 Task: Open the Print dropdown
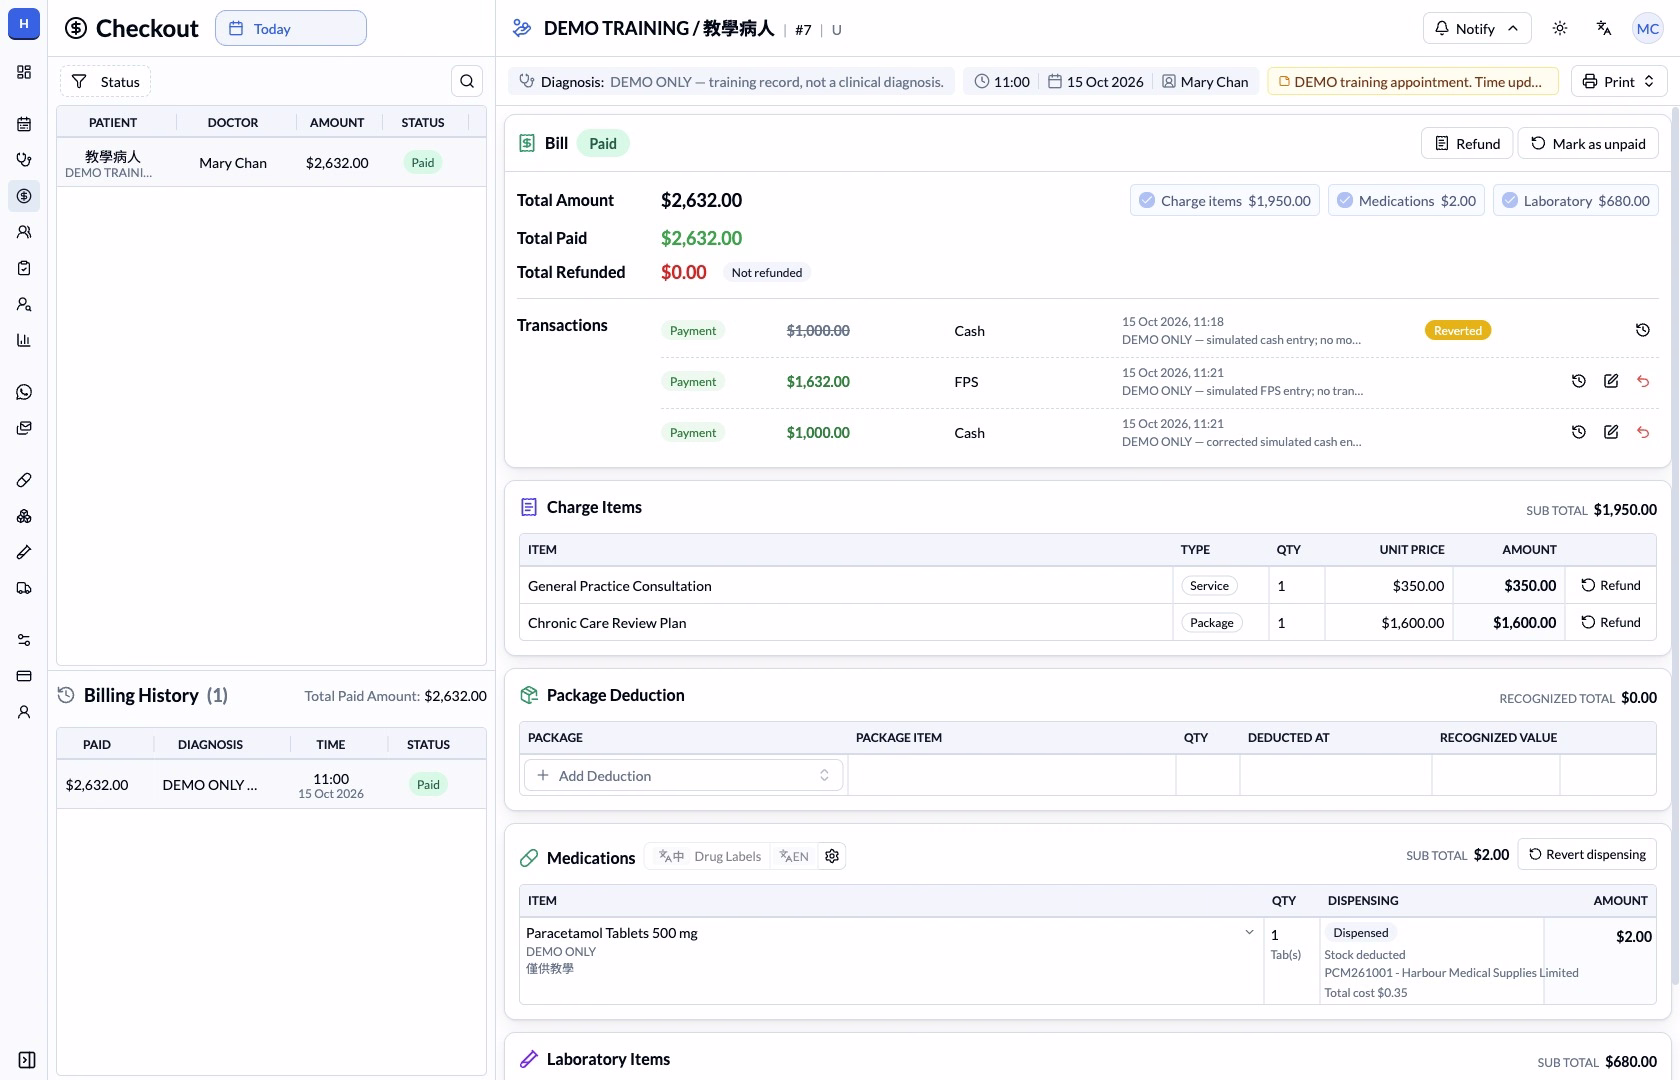[1619, 81]
